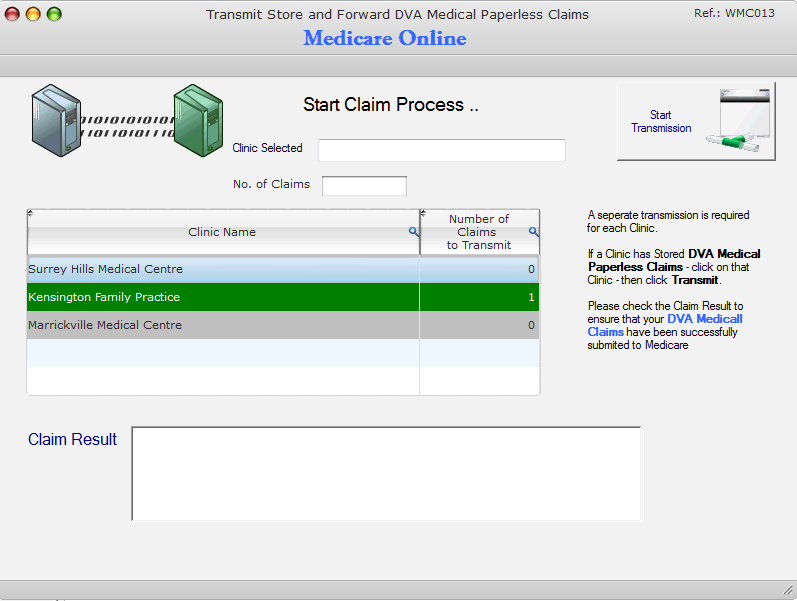797x601 pixels.
Task: Maximize window with green button
Action: pos(54,14)
